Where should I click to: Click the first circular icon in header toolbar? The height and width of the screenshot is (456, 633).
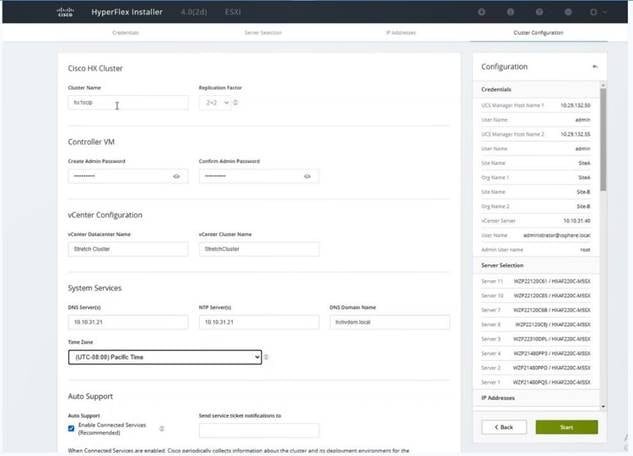coord(482,12)
